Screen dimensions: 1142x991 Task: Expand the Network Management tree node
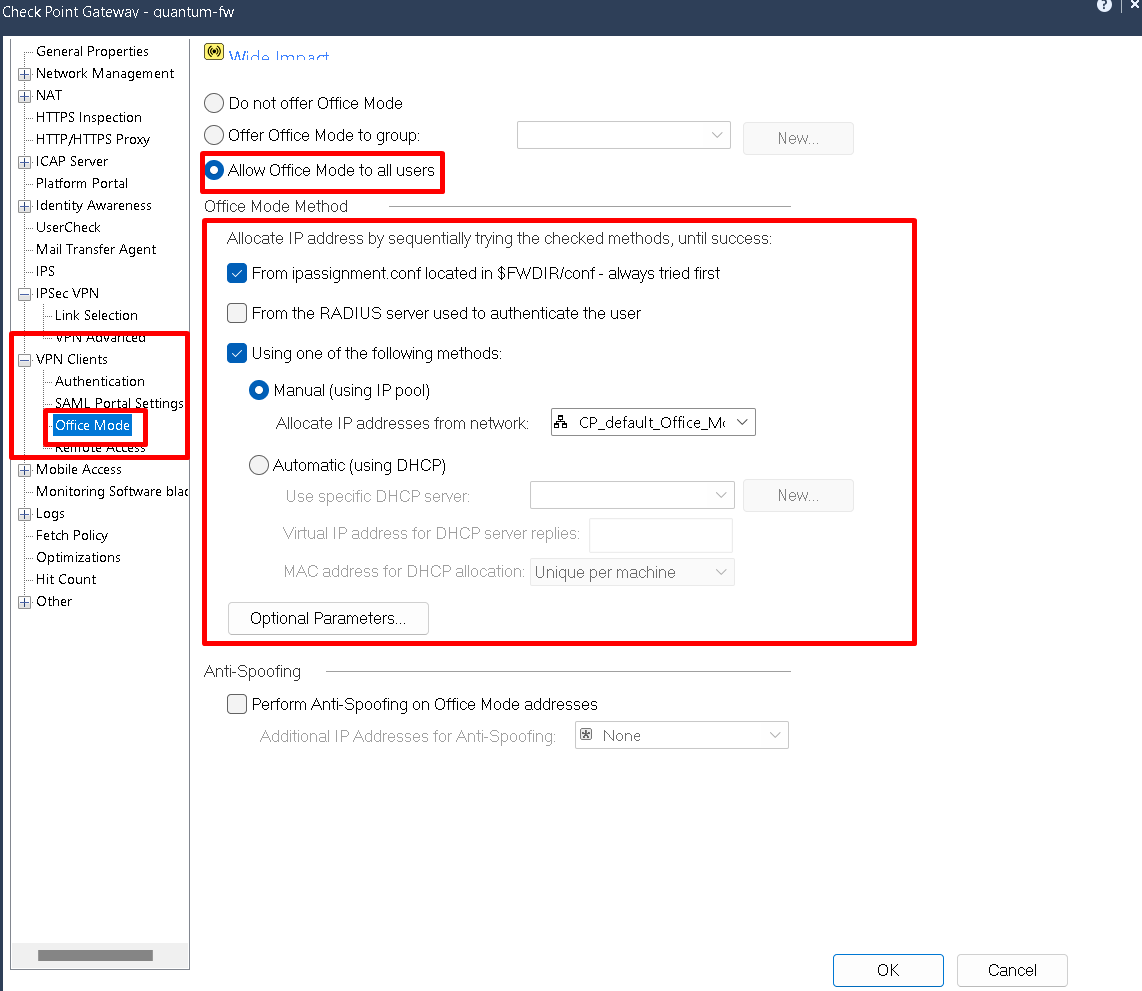pyautogui.click(x=23, y=73)
